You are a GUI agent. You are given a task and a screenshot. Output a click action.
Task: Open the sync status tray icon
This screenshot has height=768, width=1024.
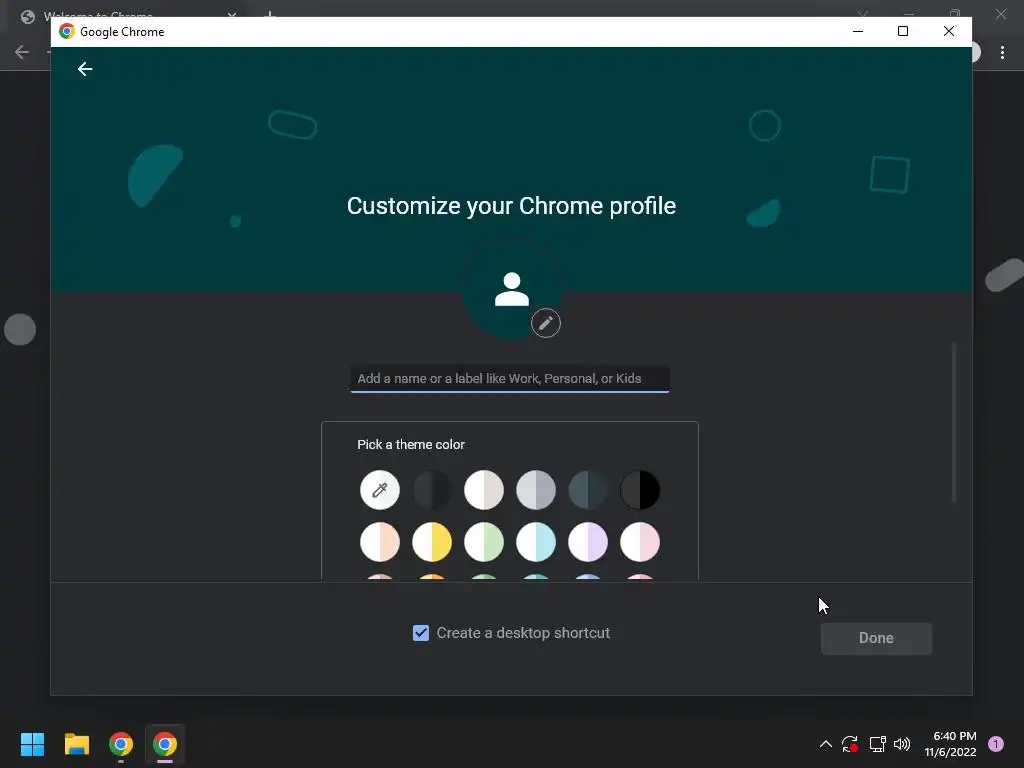(x=850, y=744)
